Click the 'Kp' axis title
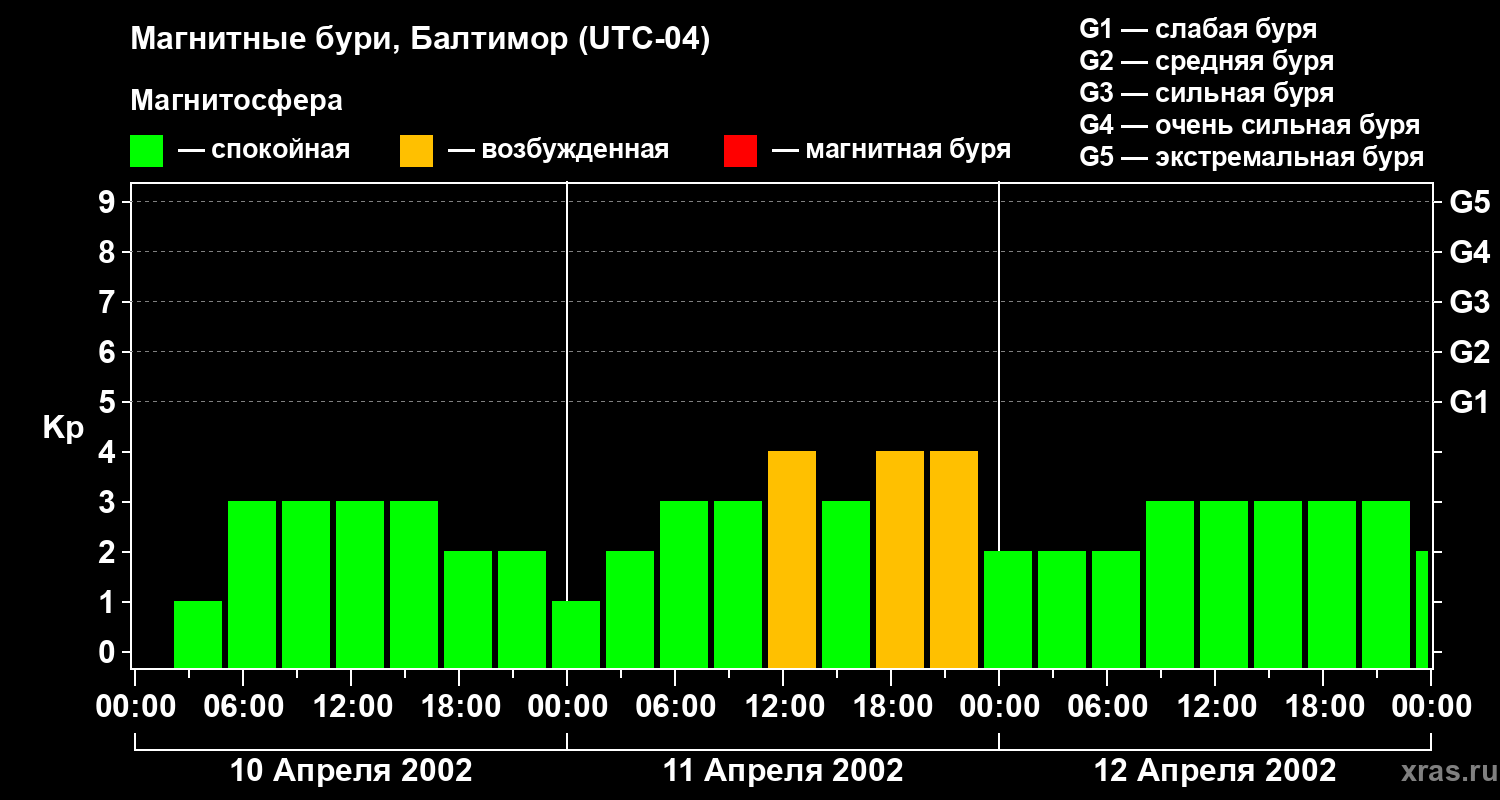This screenshot has height=800, width=1500. coord(63,428)
